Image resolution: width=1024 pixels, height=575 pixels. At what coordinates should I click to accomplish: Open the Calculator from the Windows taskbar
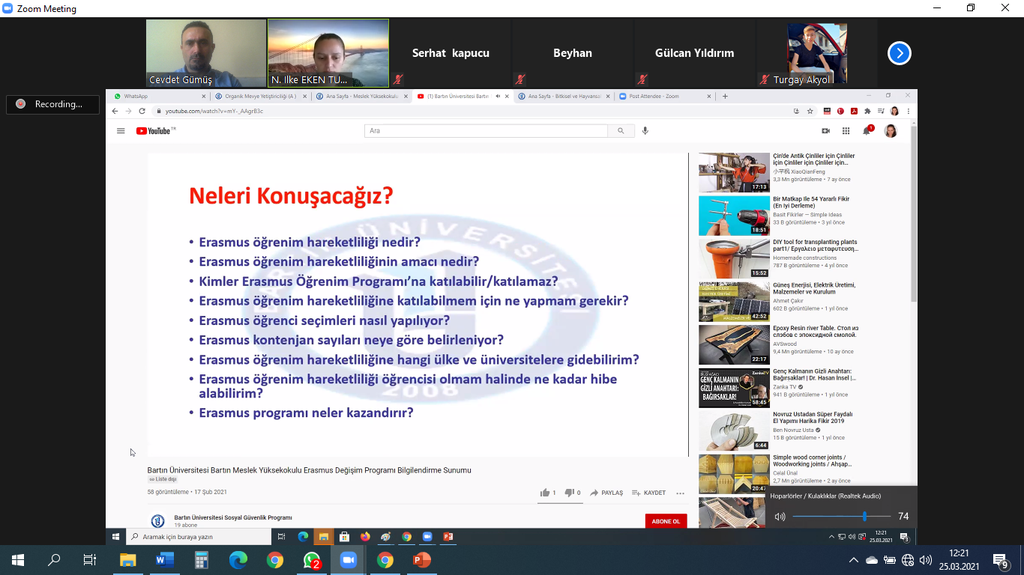[201, 560]
